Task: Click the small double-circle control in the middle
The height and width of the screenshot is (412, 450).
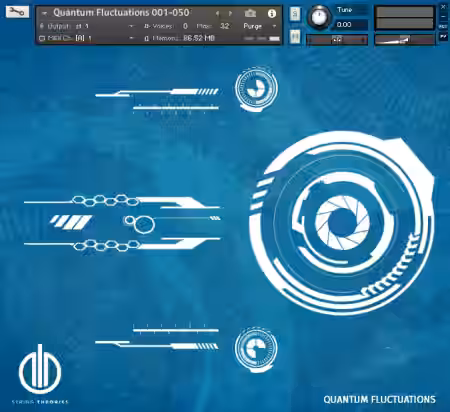Action: [x=140, y=223]
